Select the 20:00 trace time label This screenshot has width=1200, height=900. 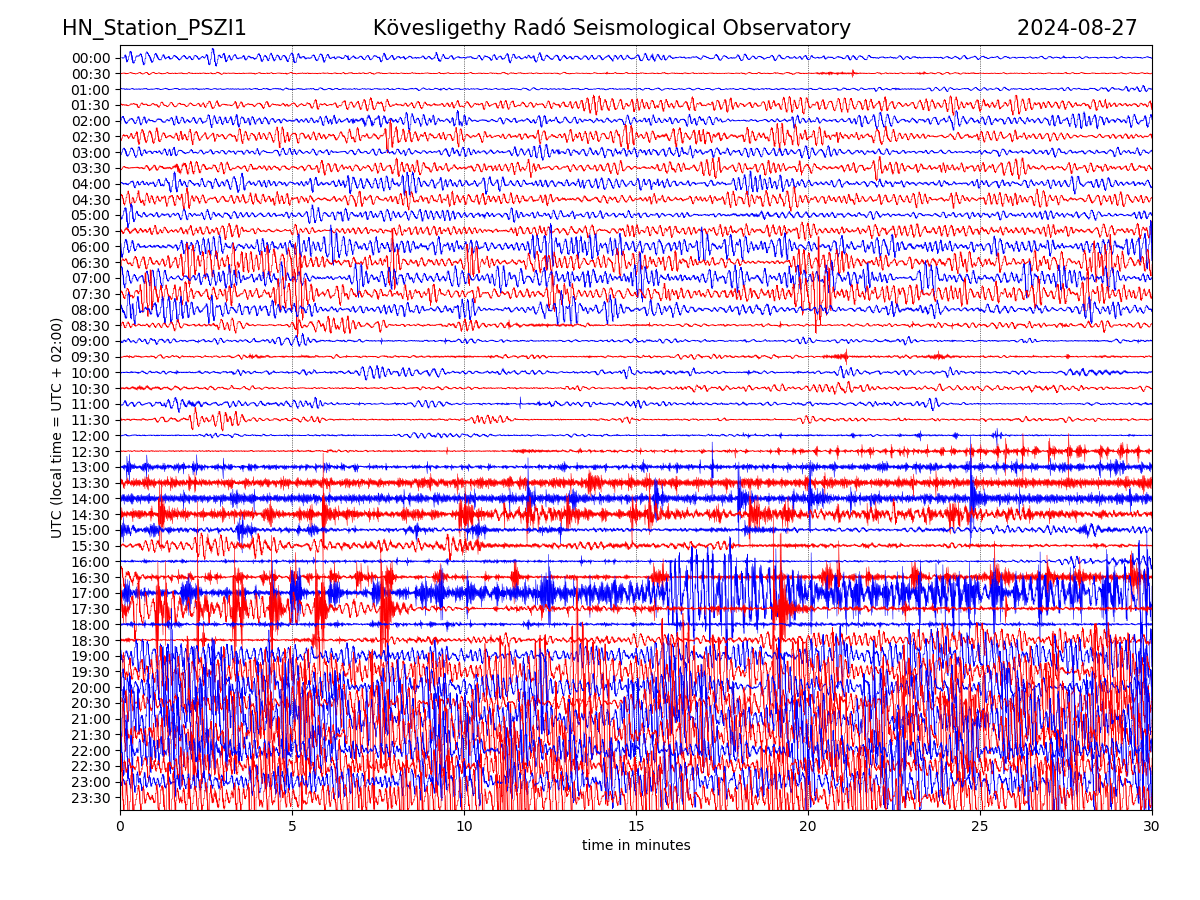(91, 688)
